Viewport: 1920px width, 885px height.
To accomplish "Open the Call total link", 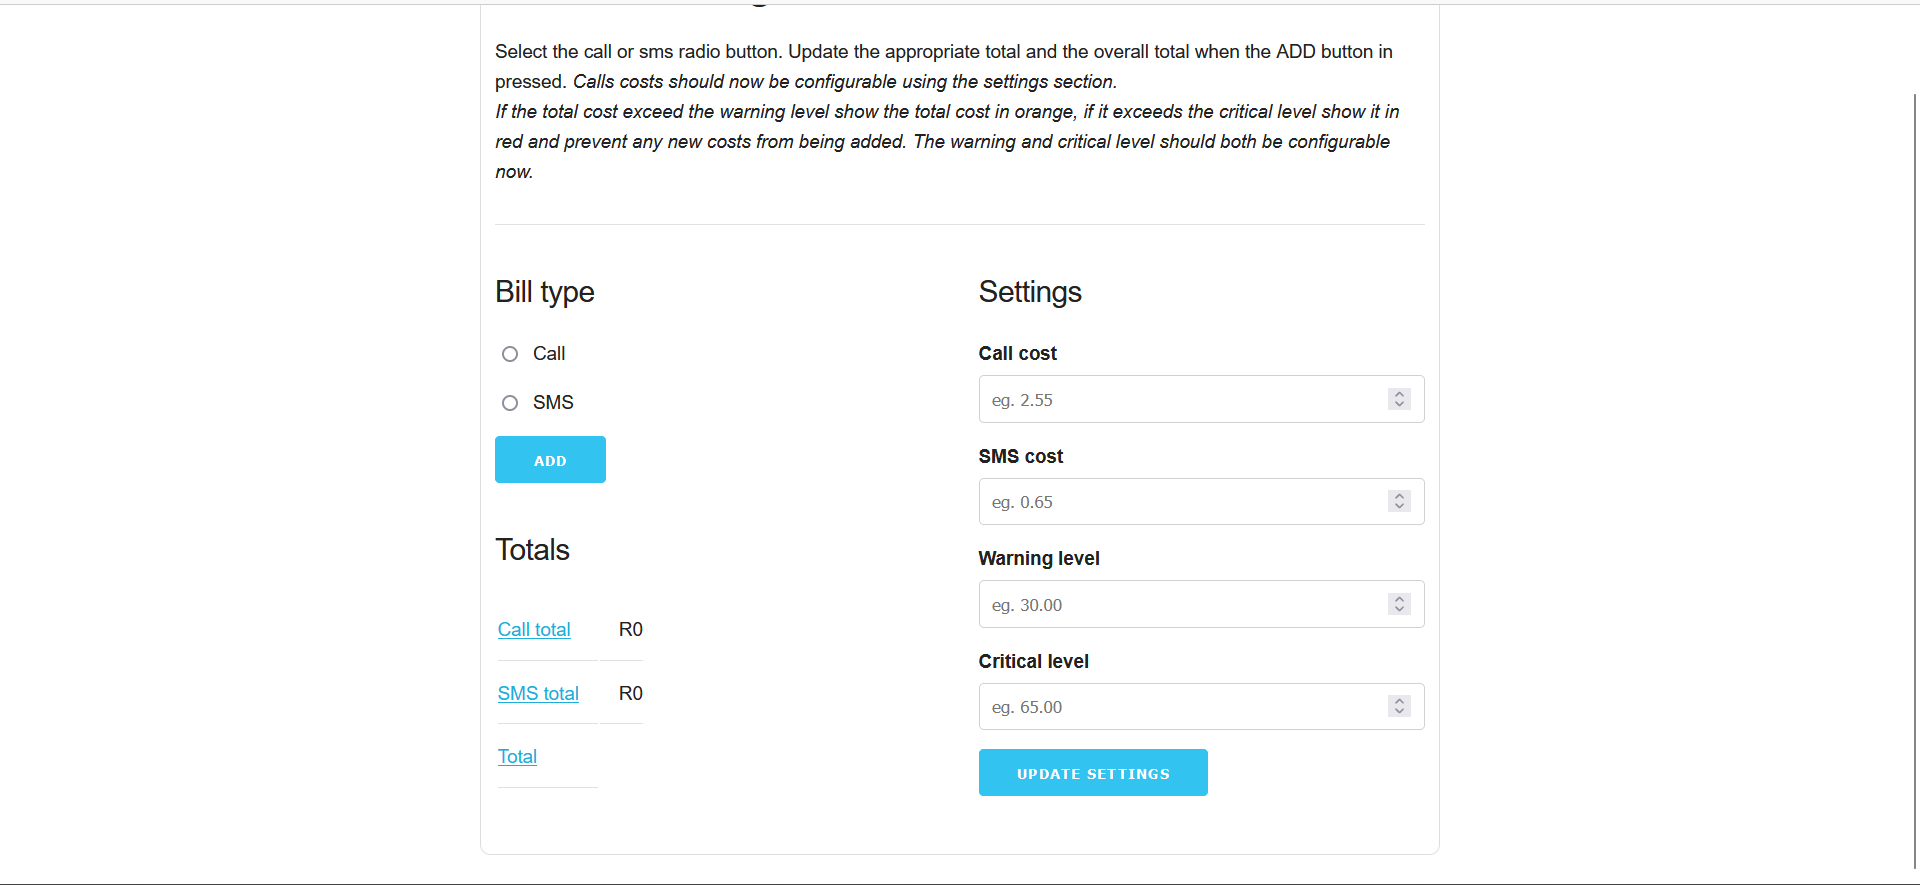I will pyautogui.click(x=534, y=630).
